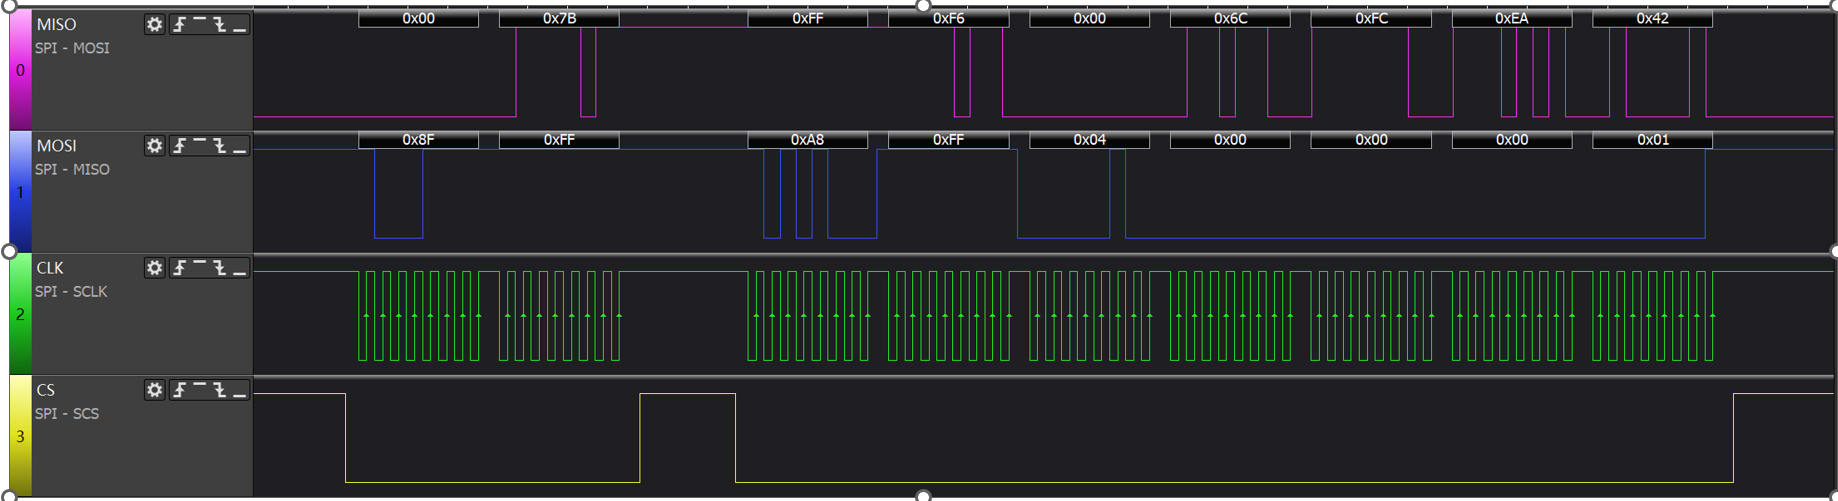Set rising edge trigger on MISO channel
The image size is (1838, 501).
click(x=180, y=25)
